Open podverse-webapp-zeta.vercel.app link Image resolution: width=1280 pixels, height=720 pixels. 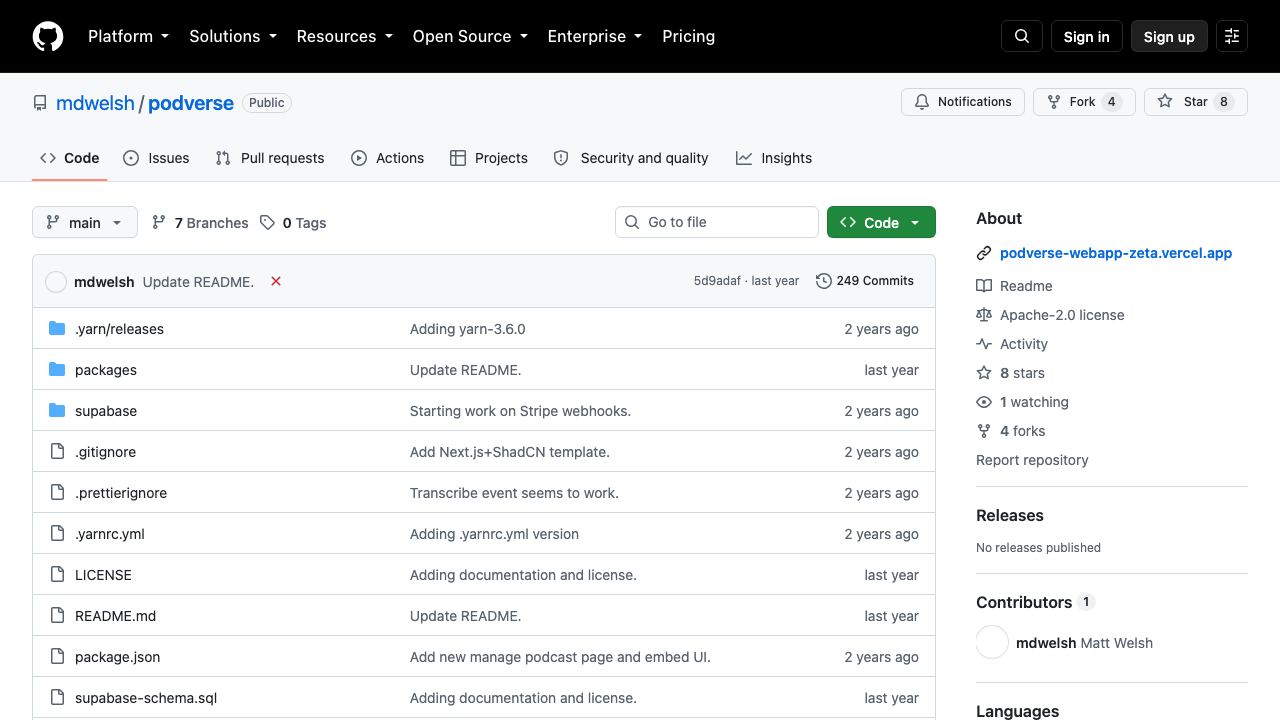coord(1116,253)
